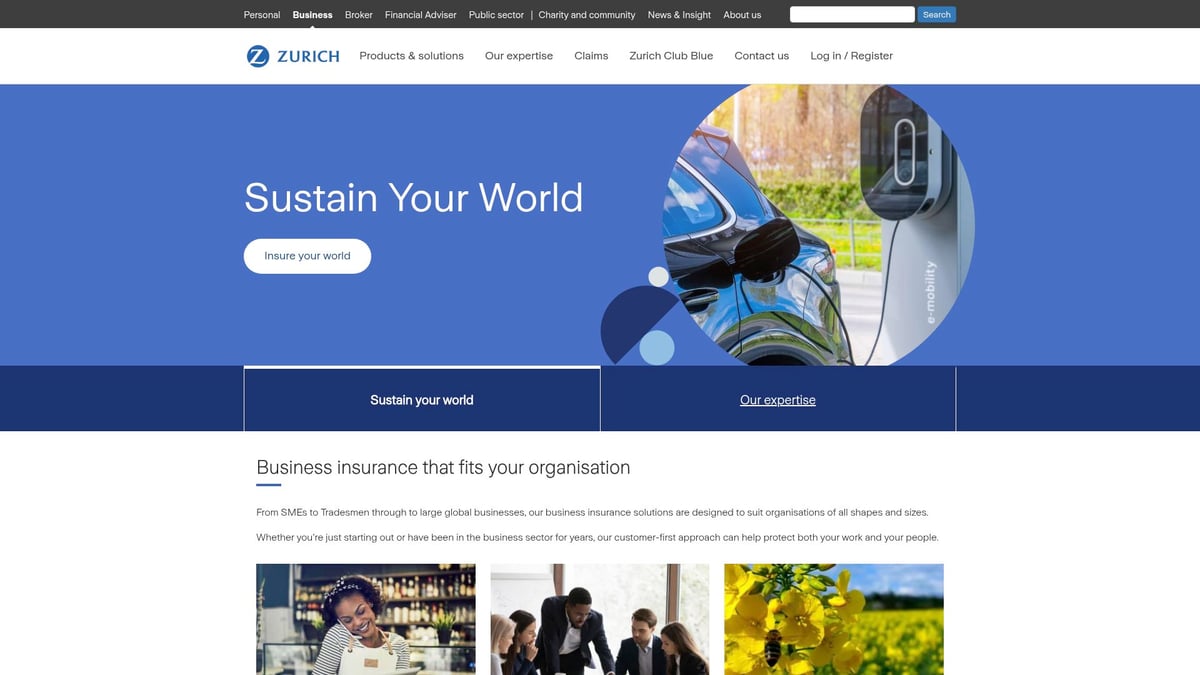Open News & Insight

(x=679, y=14)
